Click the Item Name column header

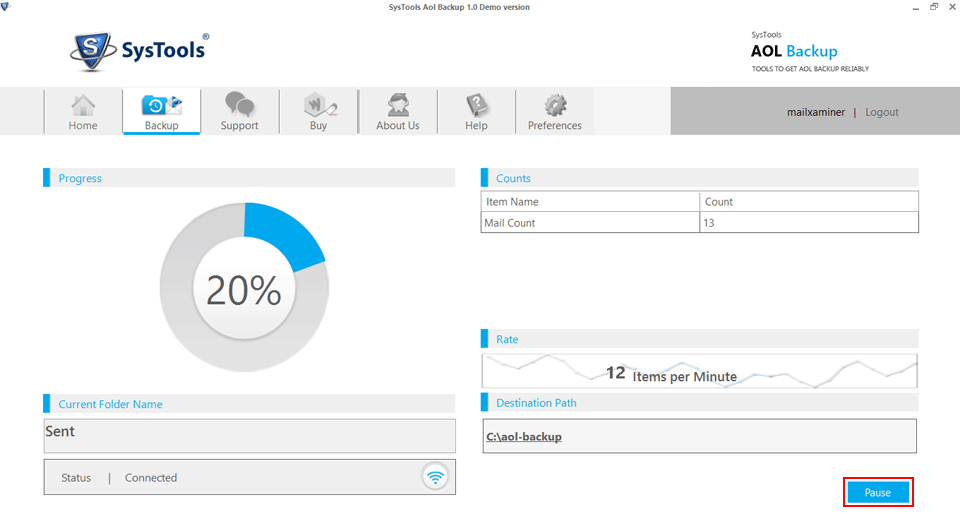pos(590,202)
